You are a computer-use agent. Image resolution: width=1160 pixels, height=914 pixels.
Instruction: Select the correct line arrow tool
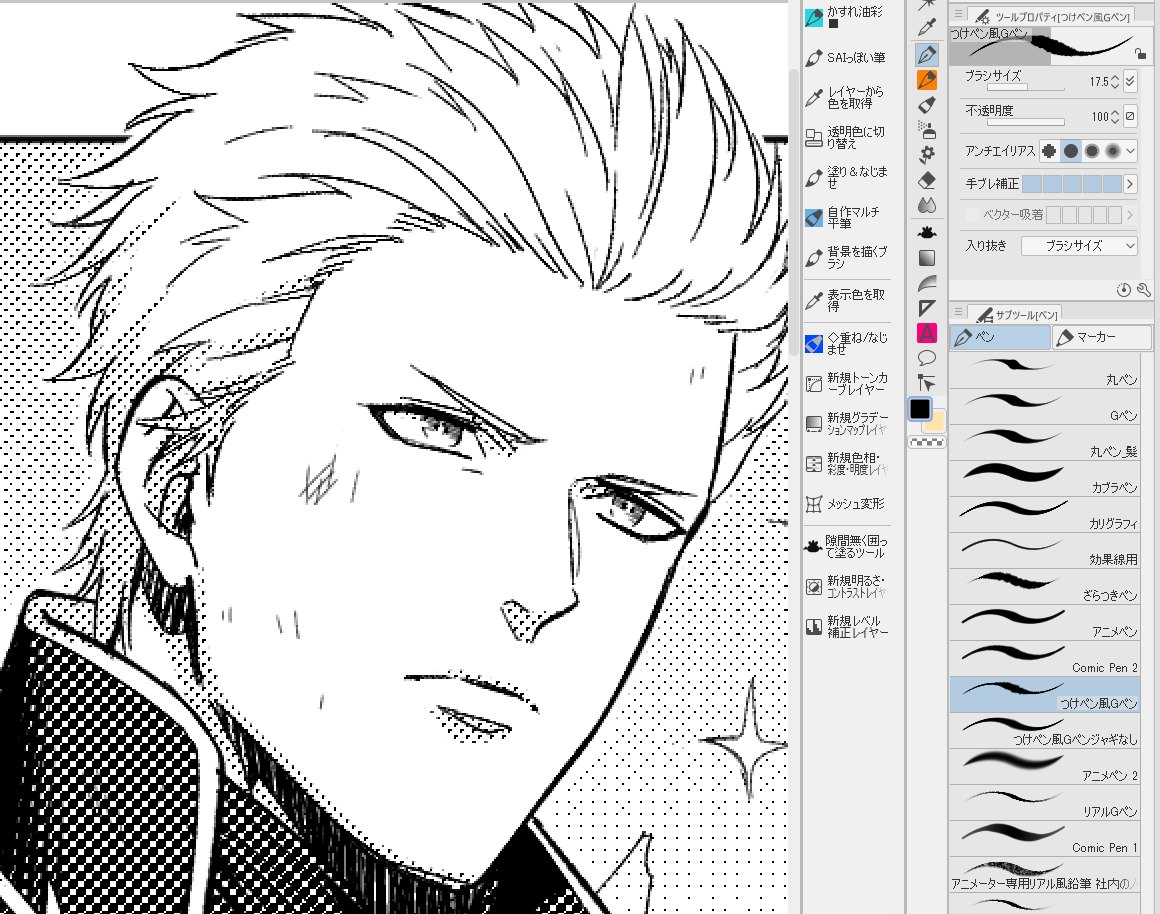point(926,383)
